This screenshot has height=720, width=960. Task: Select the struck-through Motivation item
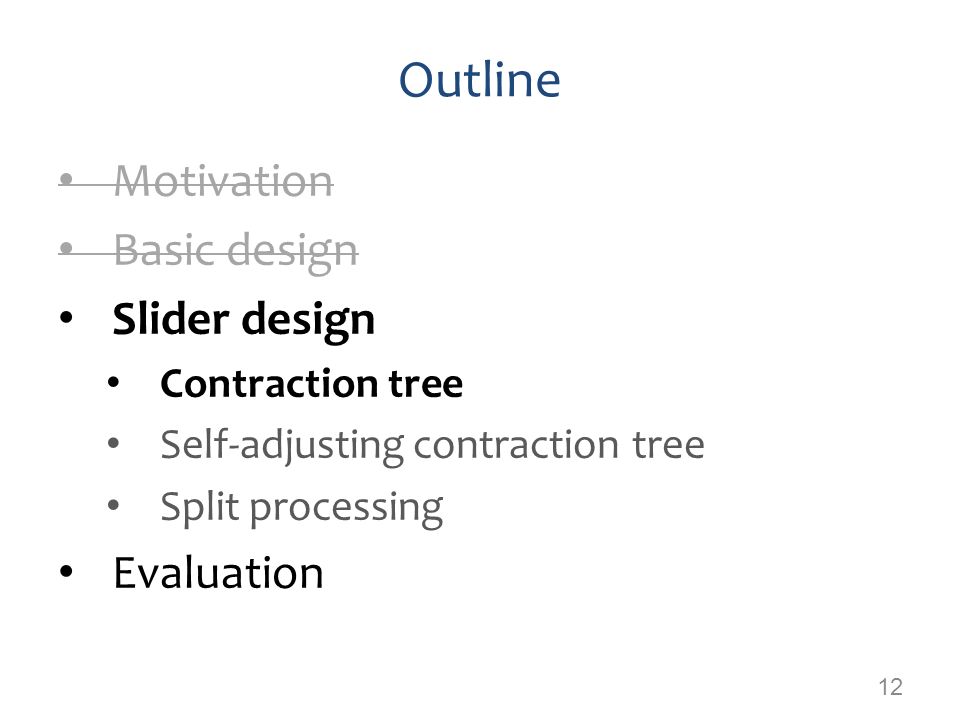pos(223,181)
